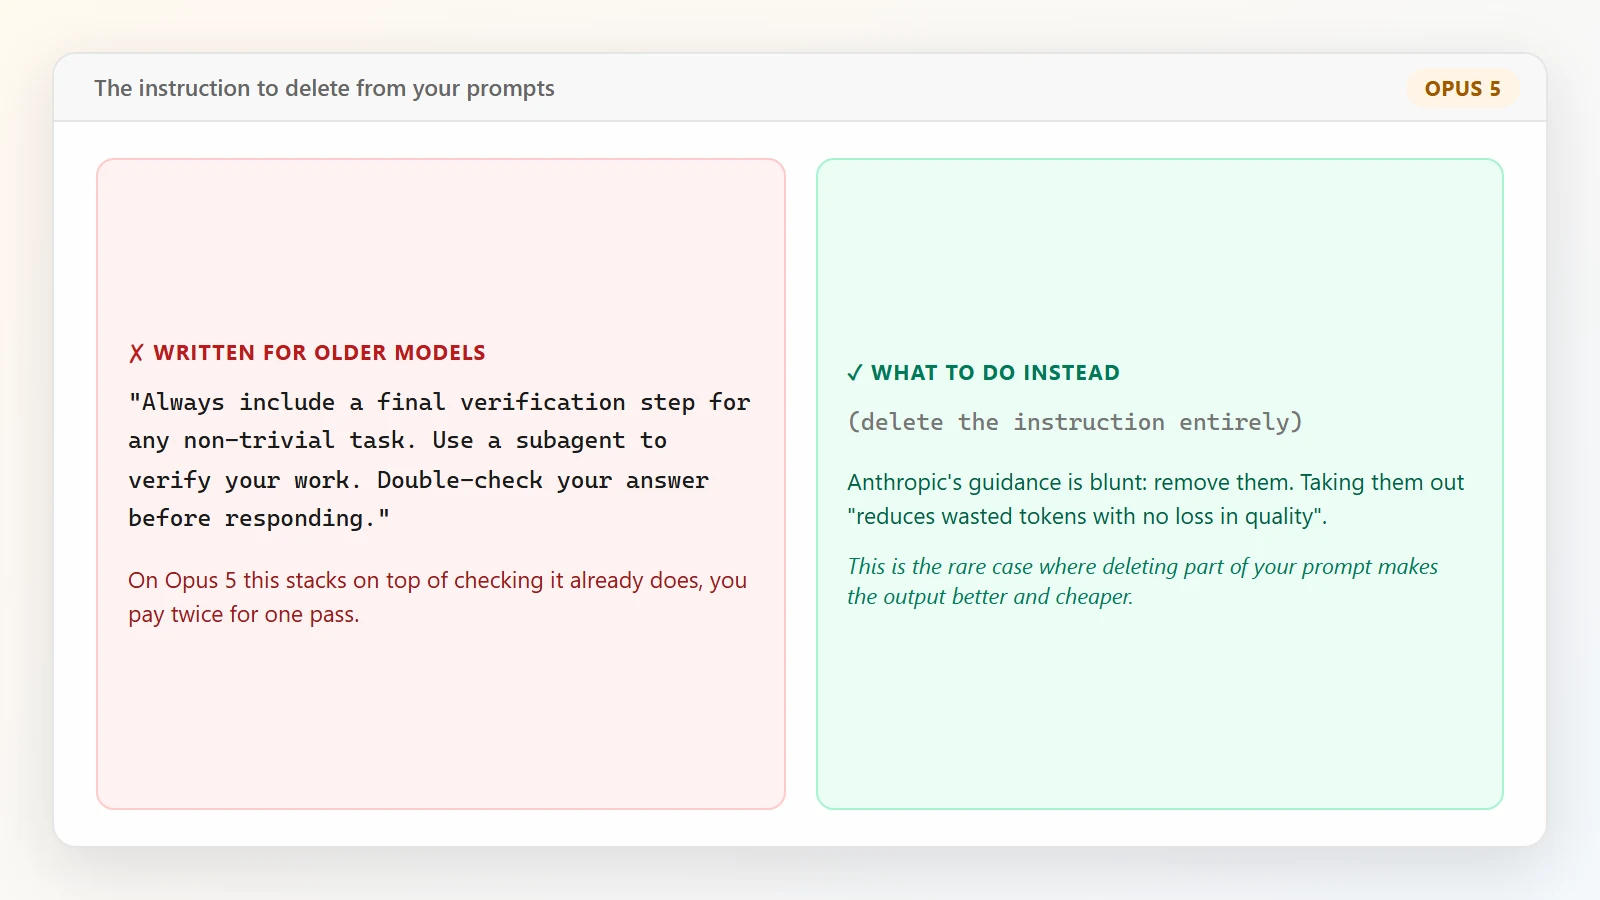Viewport: 1600px width, 900px height.
Task: Click the words 'the output better and cheaper.'
Action: pos(990,597)
